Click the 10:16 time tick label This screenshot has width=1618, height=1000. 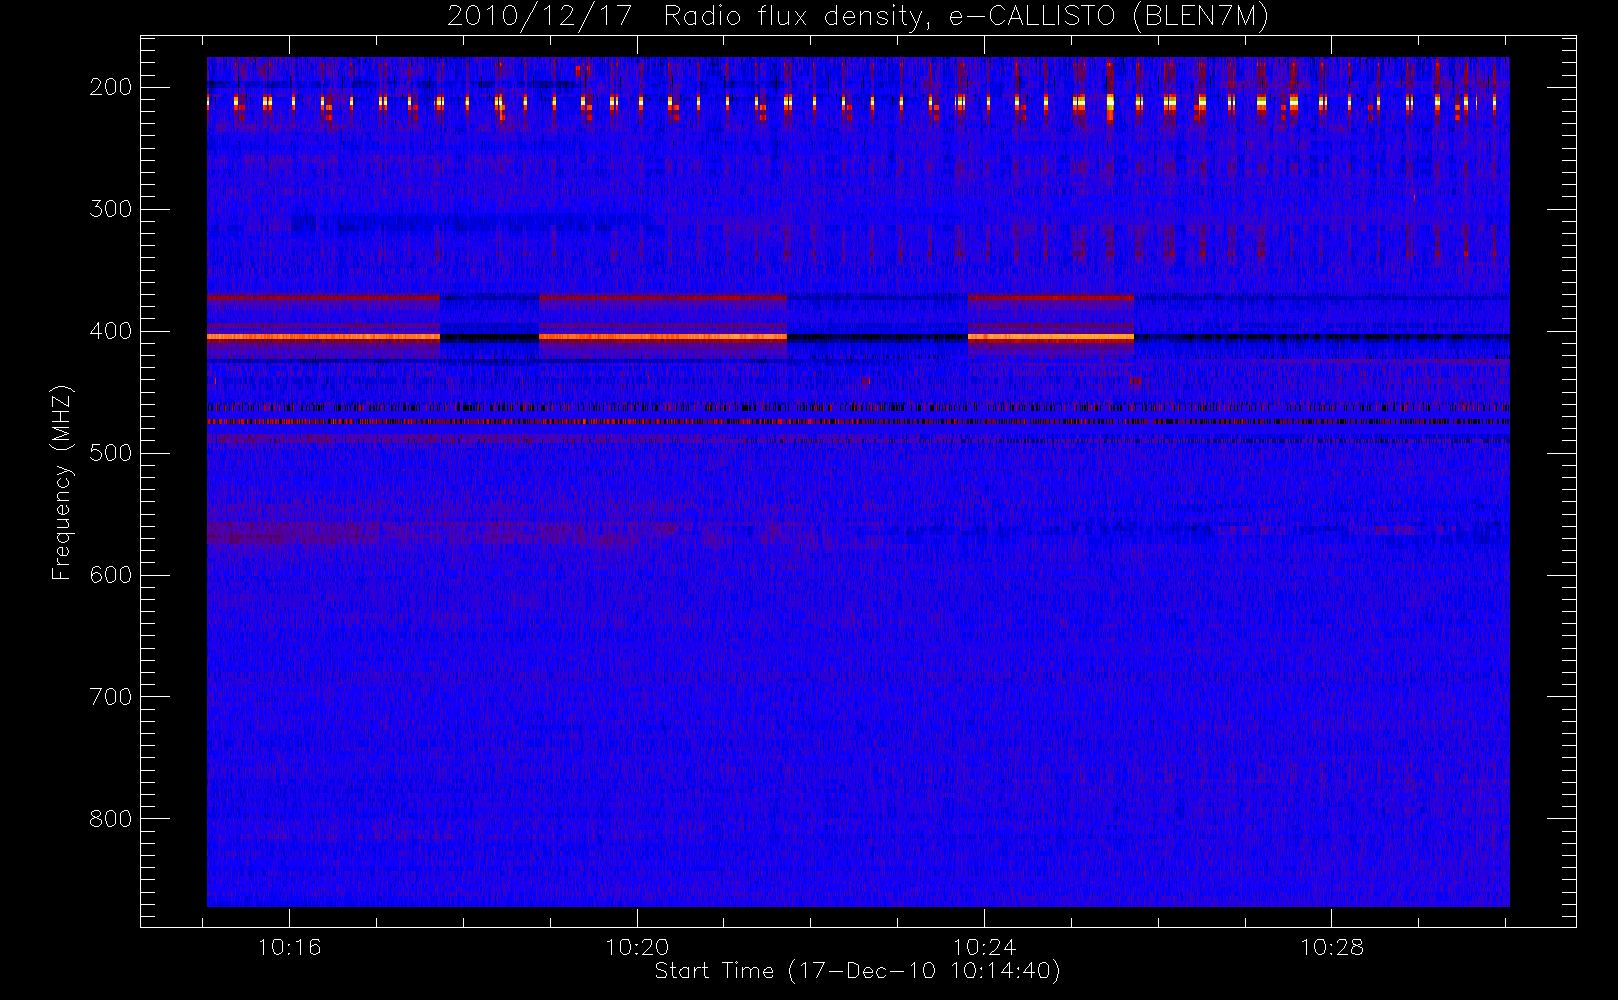tap(290, 947)
